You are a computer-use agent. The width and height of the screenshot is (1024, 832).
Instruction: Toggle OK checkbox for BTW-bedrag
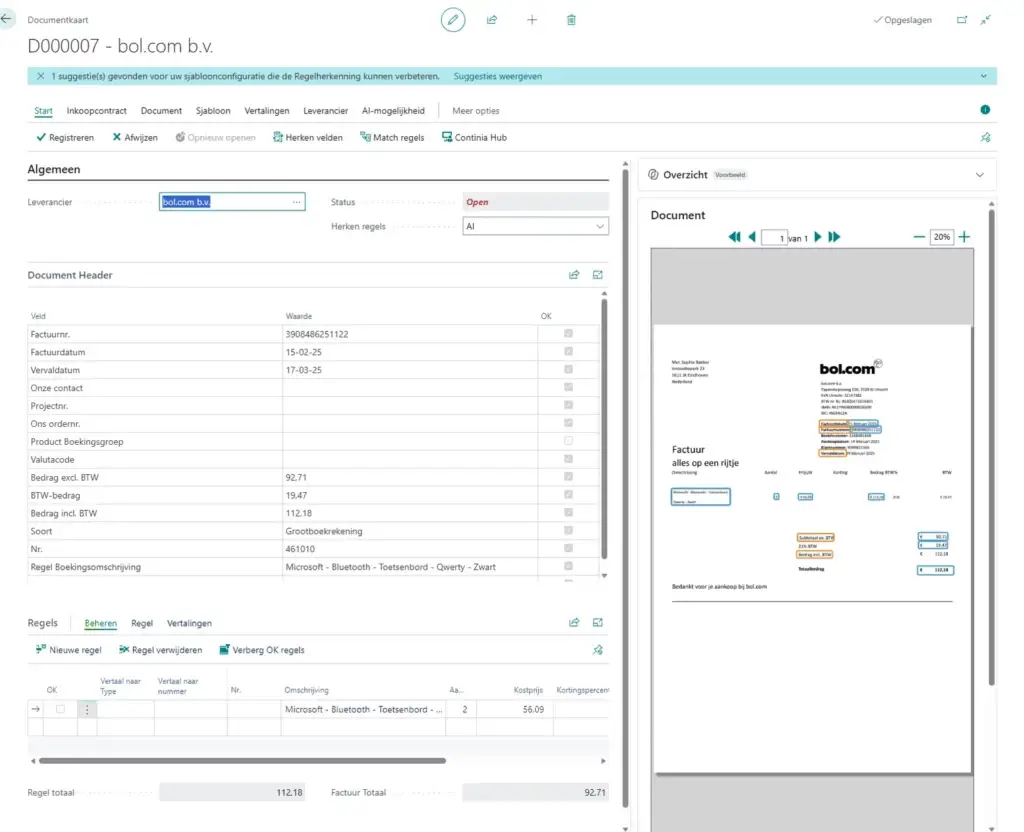(568, 494)
